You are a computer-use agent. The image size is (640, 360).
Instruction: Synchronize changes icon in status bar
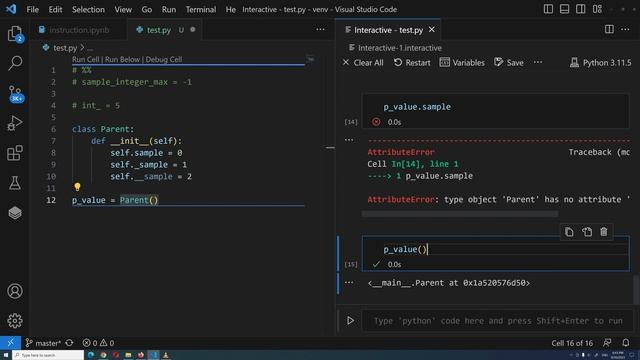coord(69,343)
